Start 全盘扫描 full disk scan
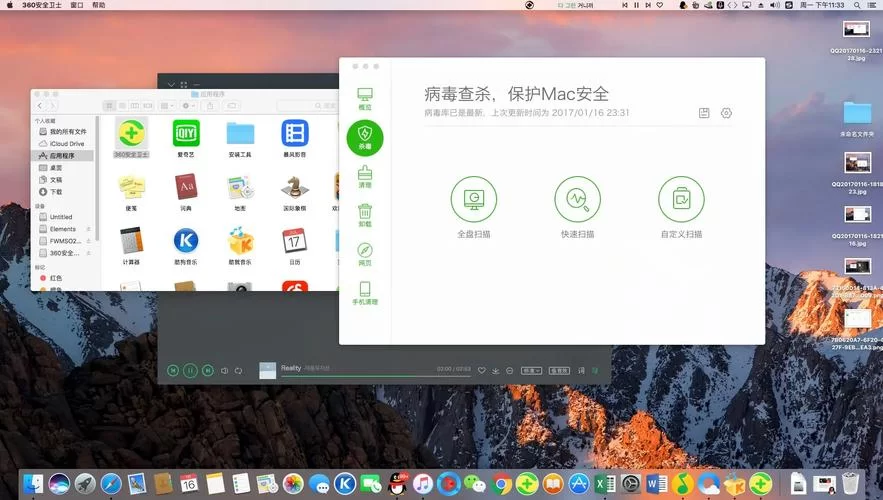The width and height of the screenshot is (883, 500). click(474, 199)
